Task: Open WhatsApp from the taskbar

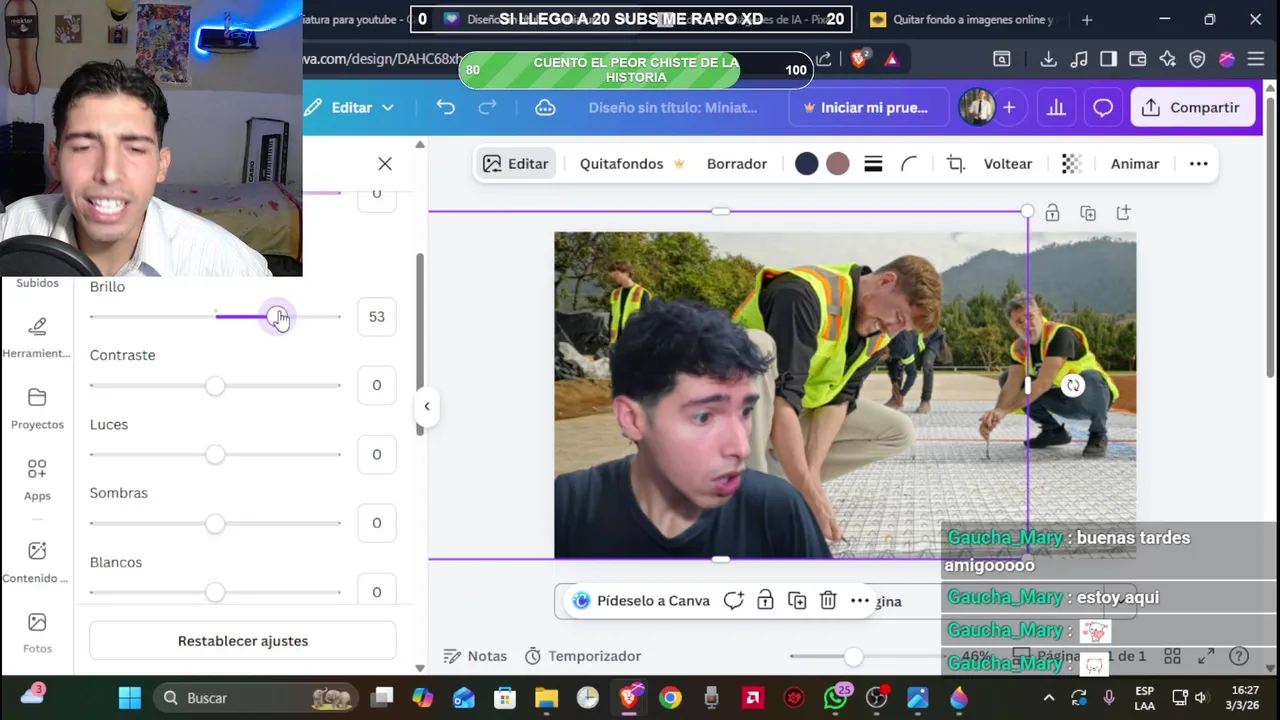Action: [835, 698]
